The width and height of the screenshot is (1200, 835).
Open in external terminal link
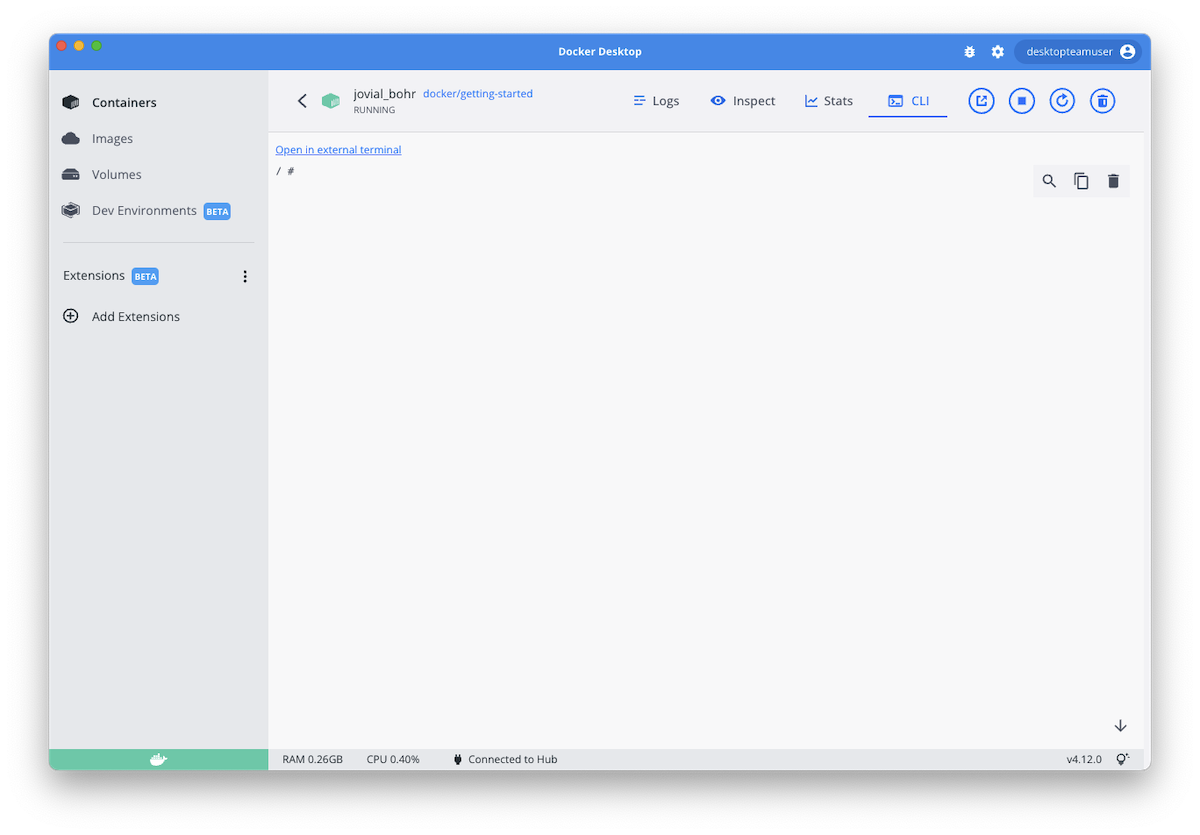coord(338,149)
